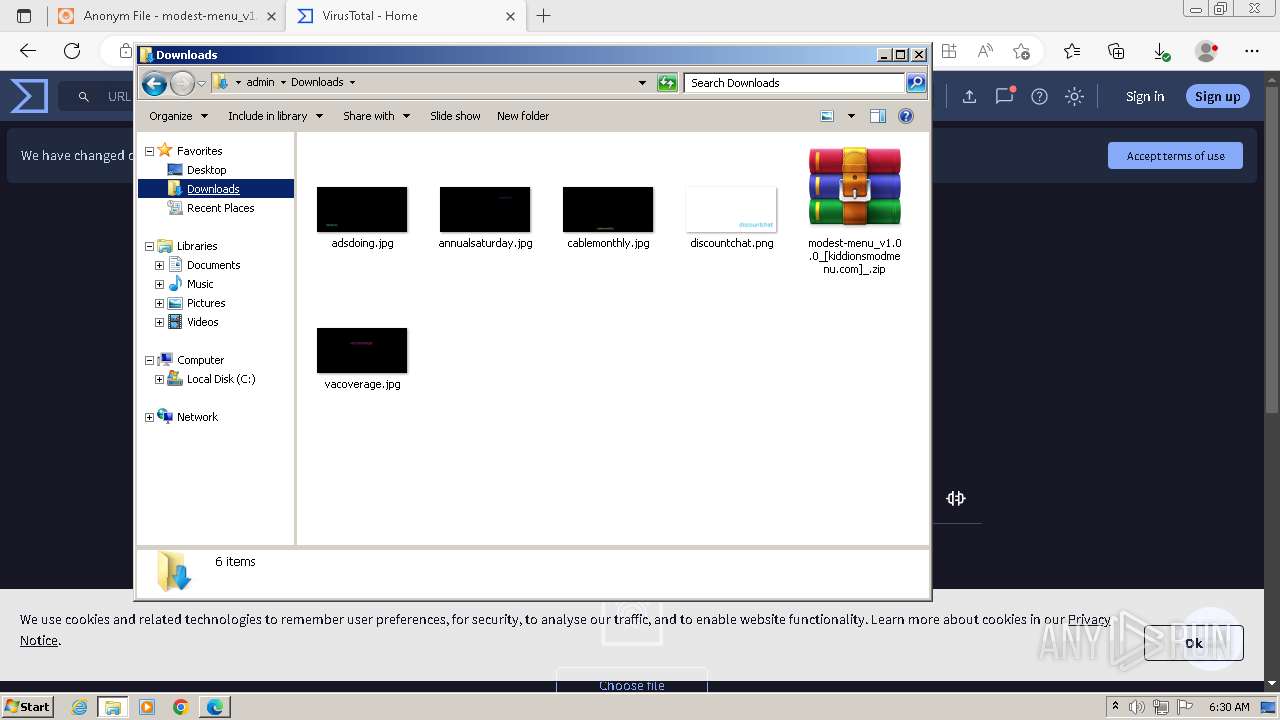Collapse the Favorites tree group

149,151
